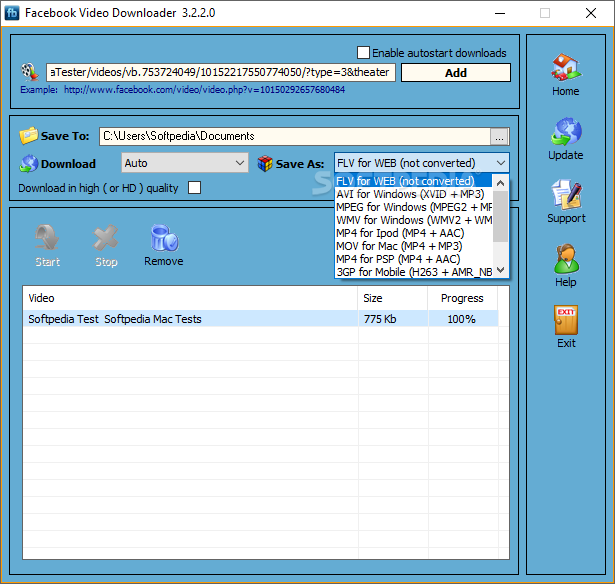Click the browse ellipsis button for Save To
615x584 pixels.
coord(499,137)
